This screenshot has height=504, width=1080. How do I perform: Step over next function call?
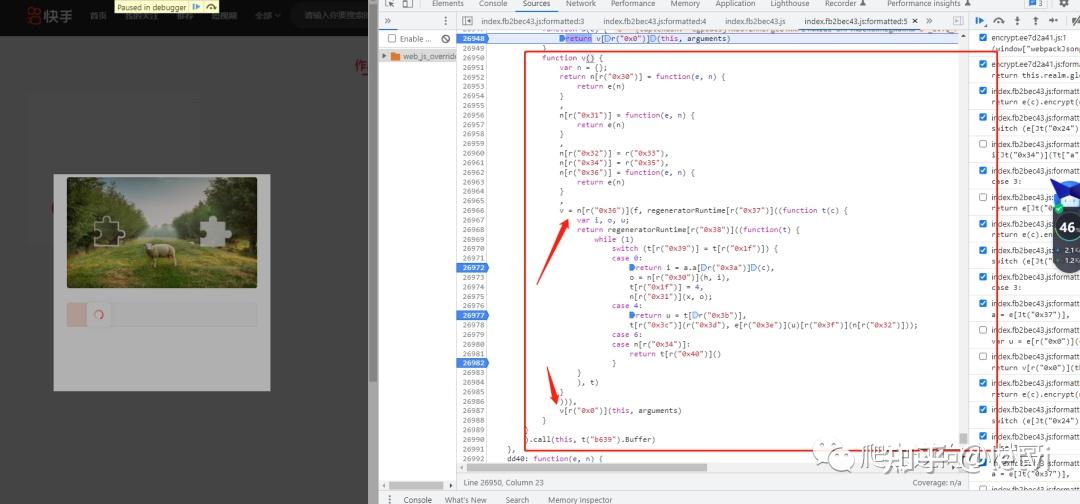coord(999,21)
